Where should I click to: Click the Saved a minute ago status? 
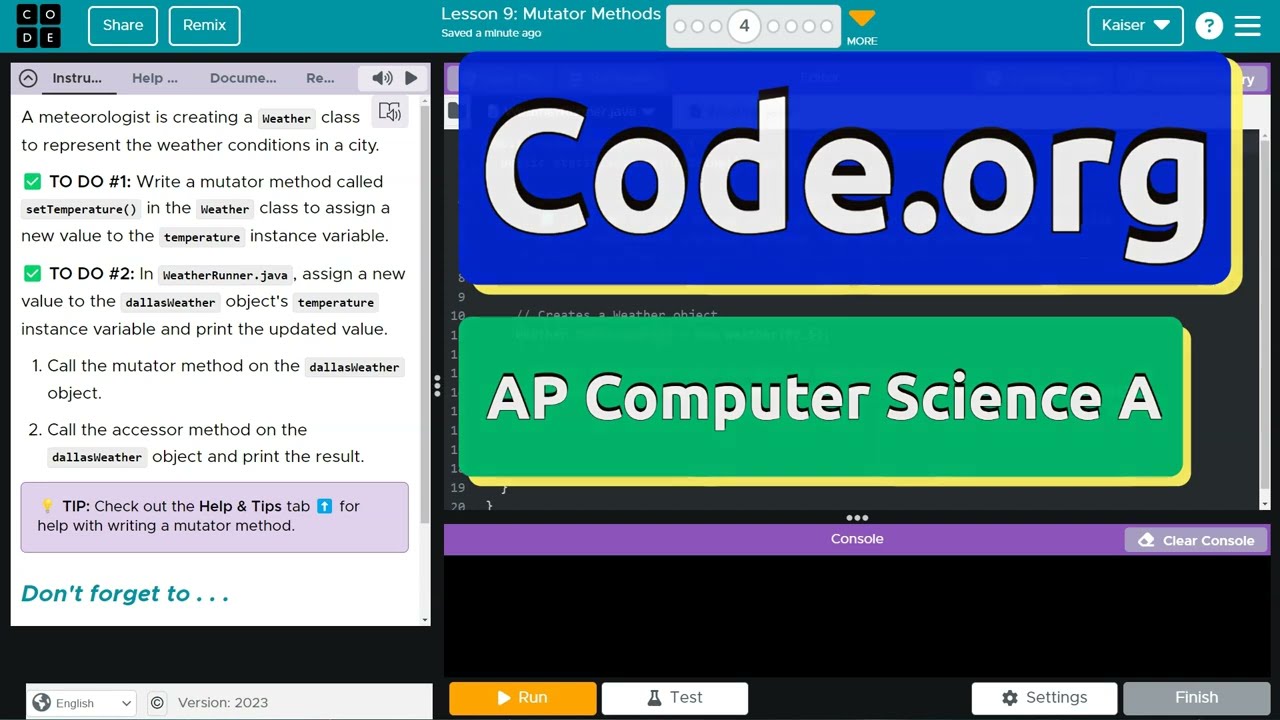(x=491, y=33)
